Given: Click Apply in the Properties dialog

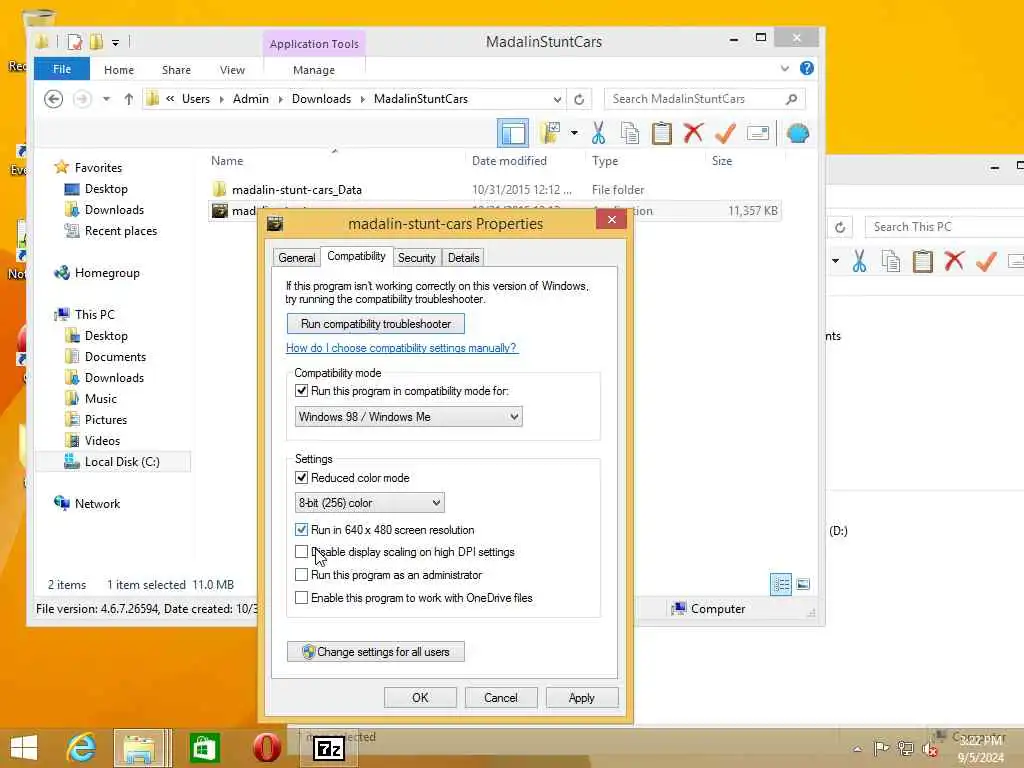Looking at the screenshot, I should [x=582, y=697].
